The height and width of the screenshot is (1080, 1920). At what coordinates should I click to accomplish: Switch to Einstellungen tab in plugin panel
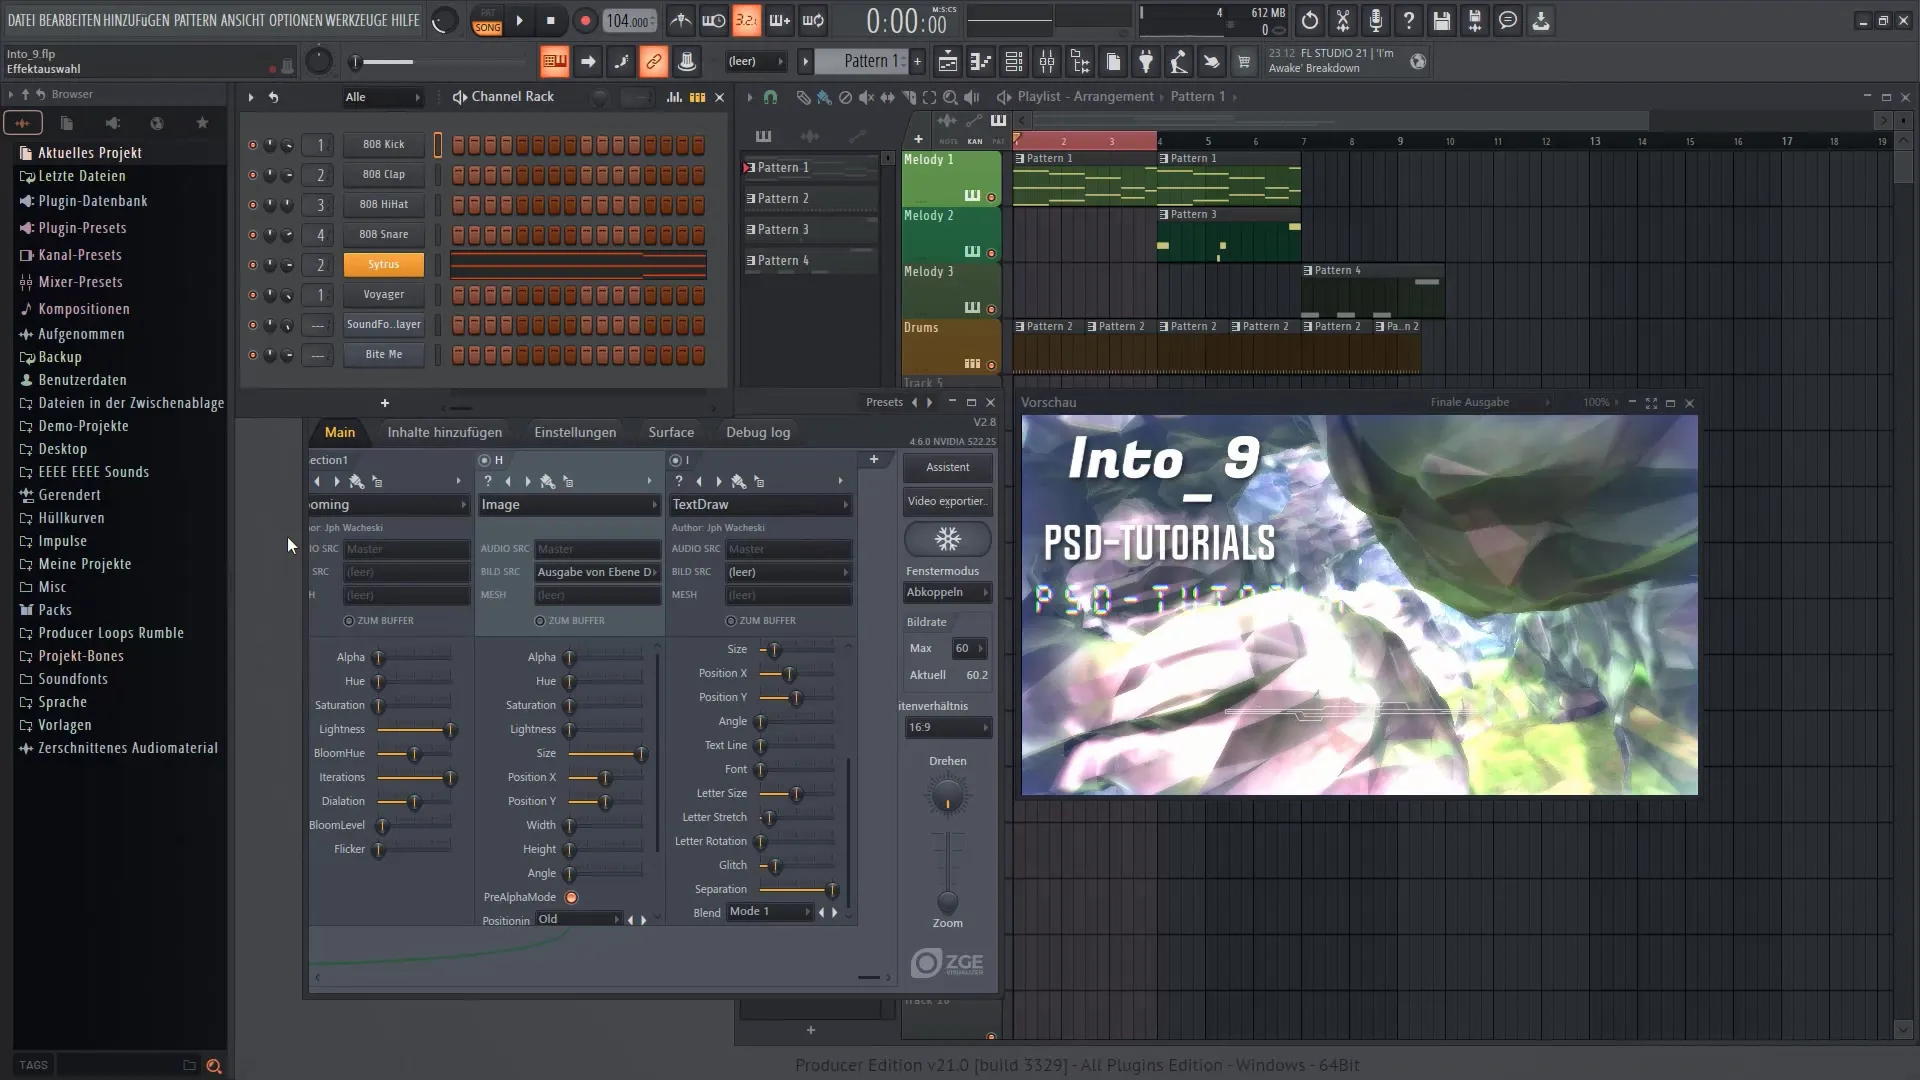click(575, 431)
